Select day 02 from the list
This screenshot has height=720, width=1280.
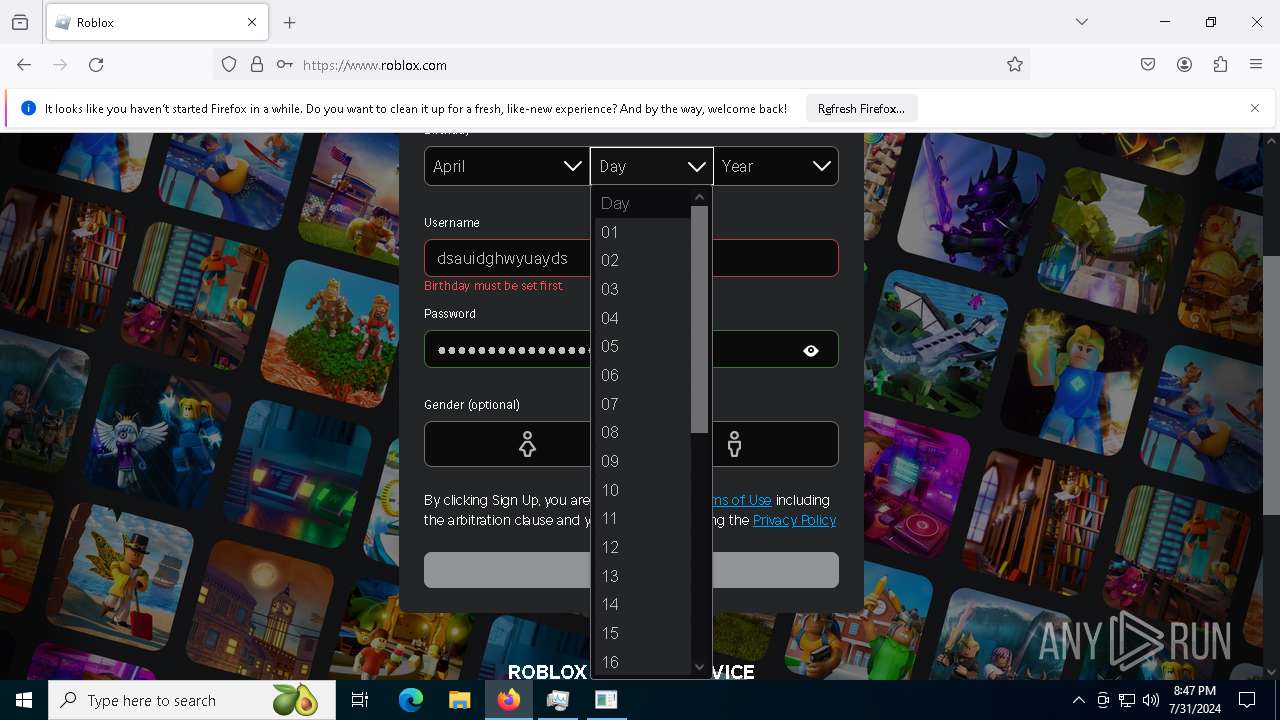tap(643, 260)
